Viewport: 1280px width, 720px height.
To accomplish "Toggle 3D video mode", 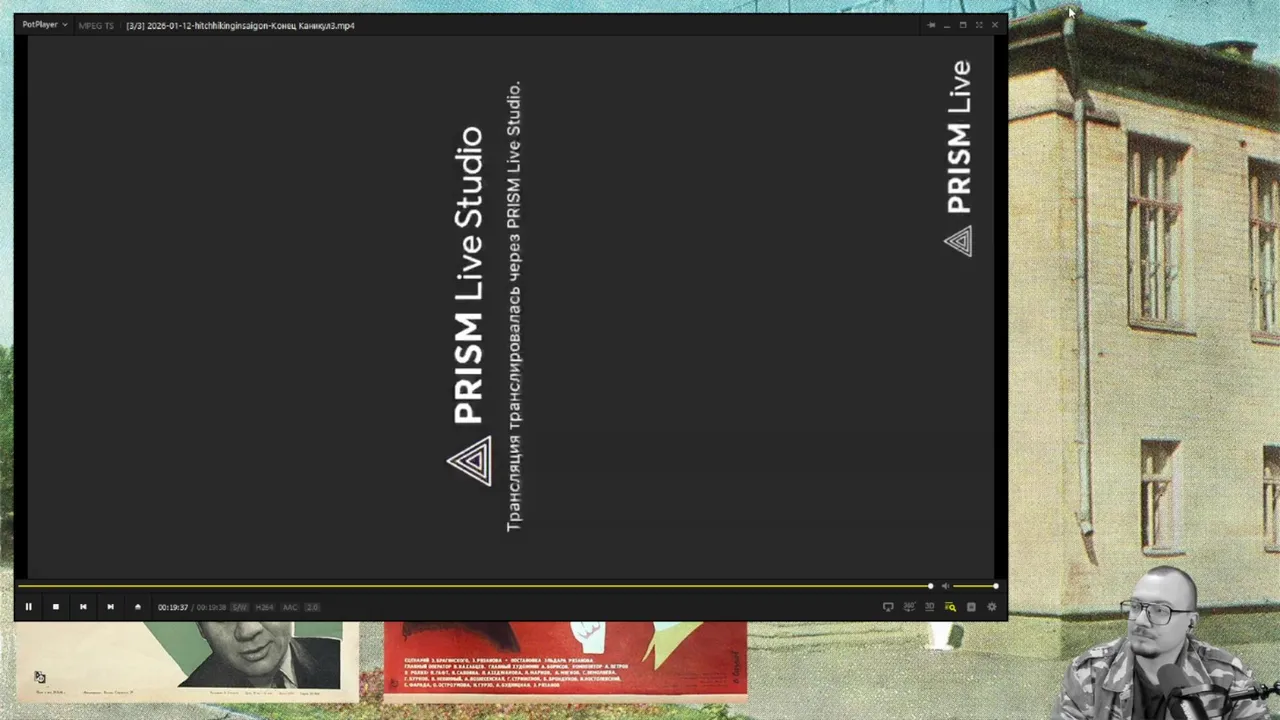I will click(929, 607).
